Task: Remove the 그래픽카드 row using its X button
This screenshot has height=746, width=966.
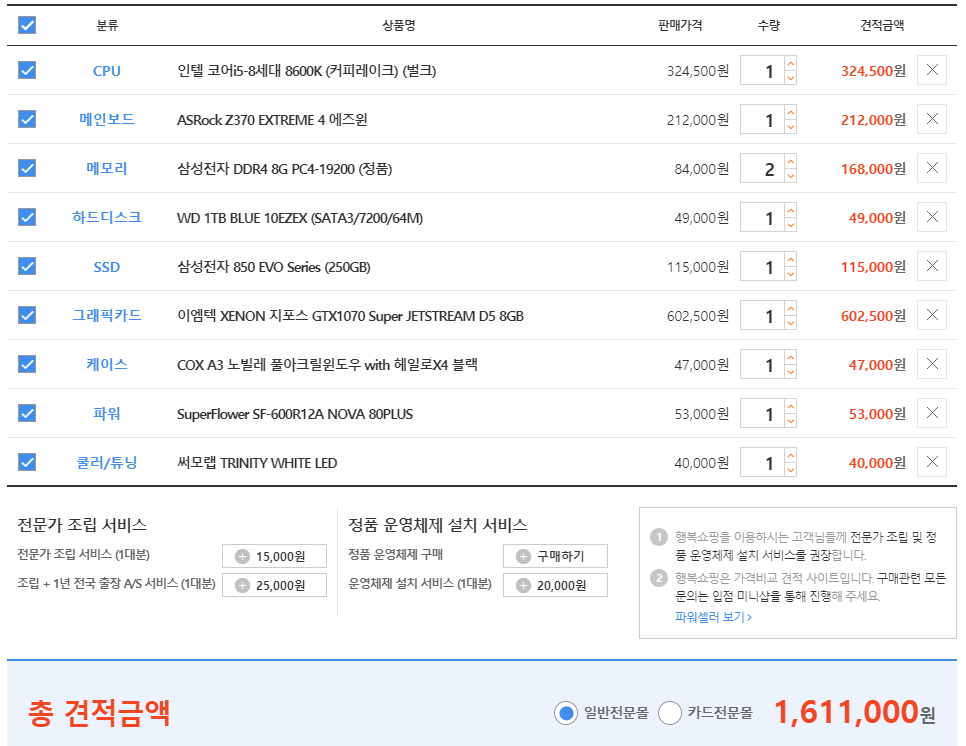Action: tap(932, 315)
